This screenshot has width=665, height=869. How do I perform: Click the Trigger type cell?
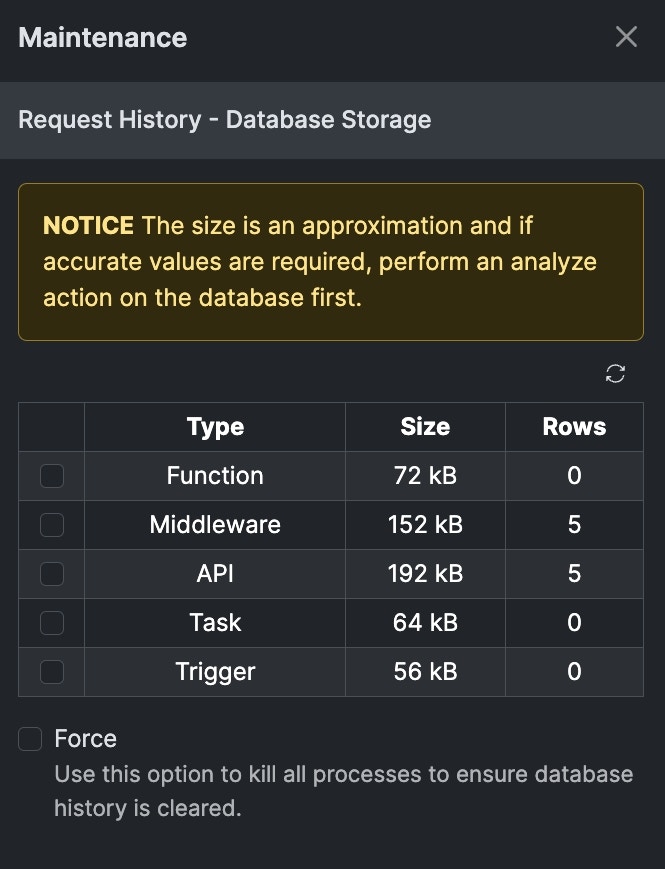tap(215, 672)
